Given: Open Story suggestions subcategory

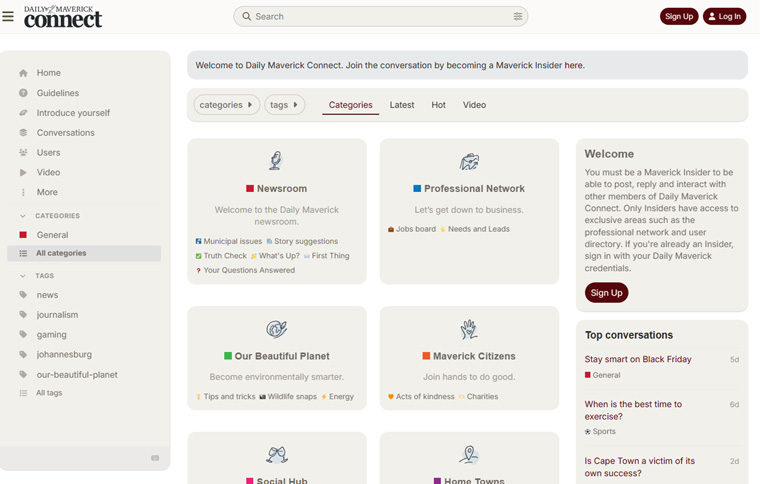Looking at the screenshot, I should click(x=302, y=241).
